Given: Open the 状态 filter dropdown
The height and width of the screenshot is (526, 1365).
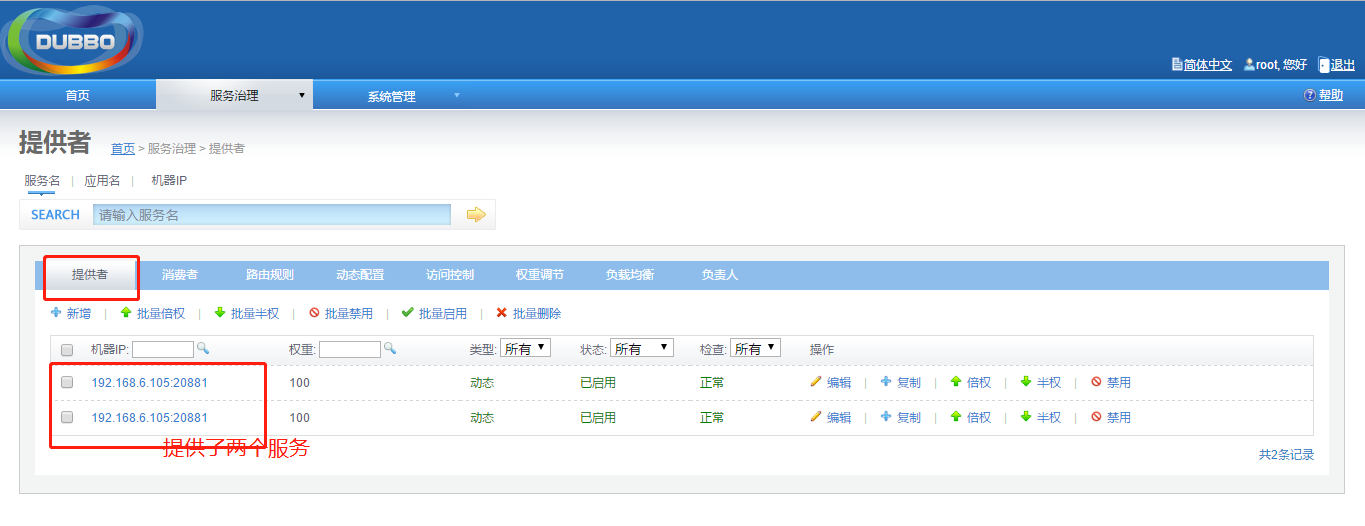Looking at the screenshot, I should point(642,348).
